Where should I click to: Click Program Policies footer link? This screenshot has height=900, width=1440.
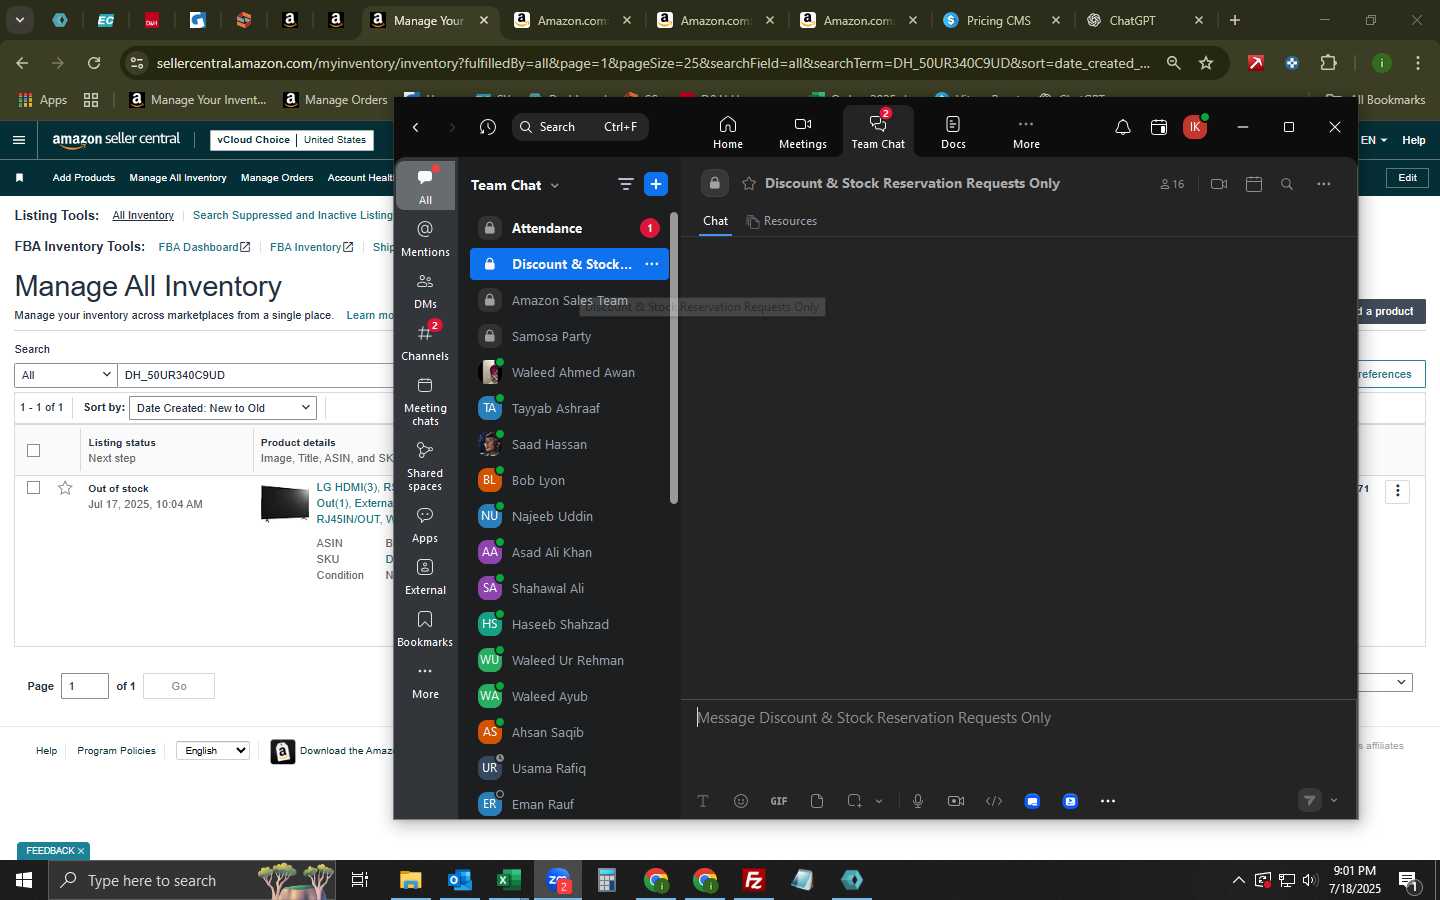pos(116,750)
